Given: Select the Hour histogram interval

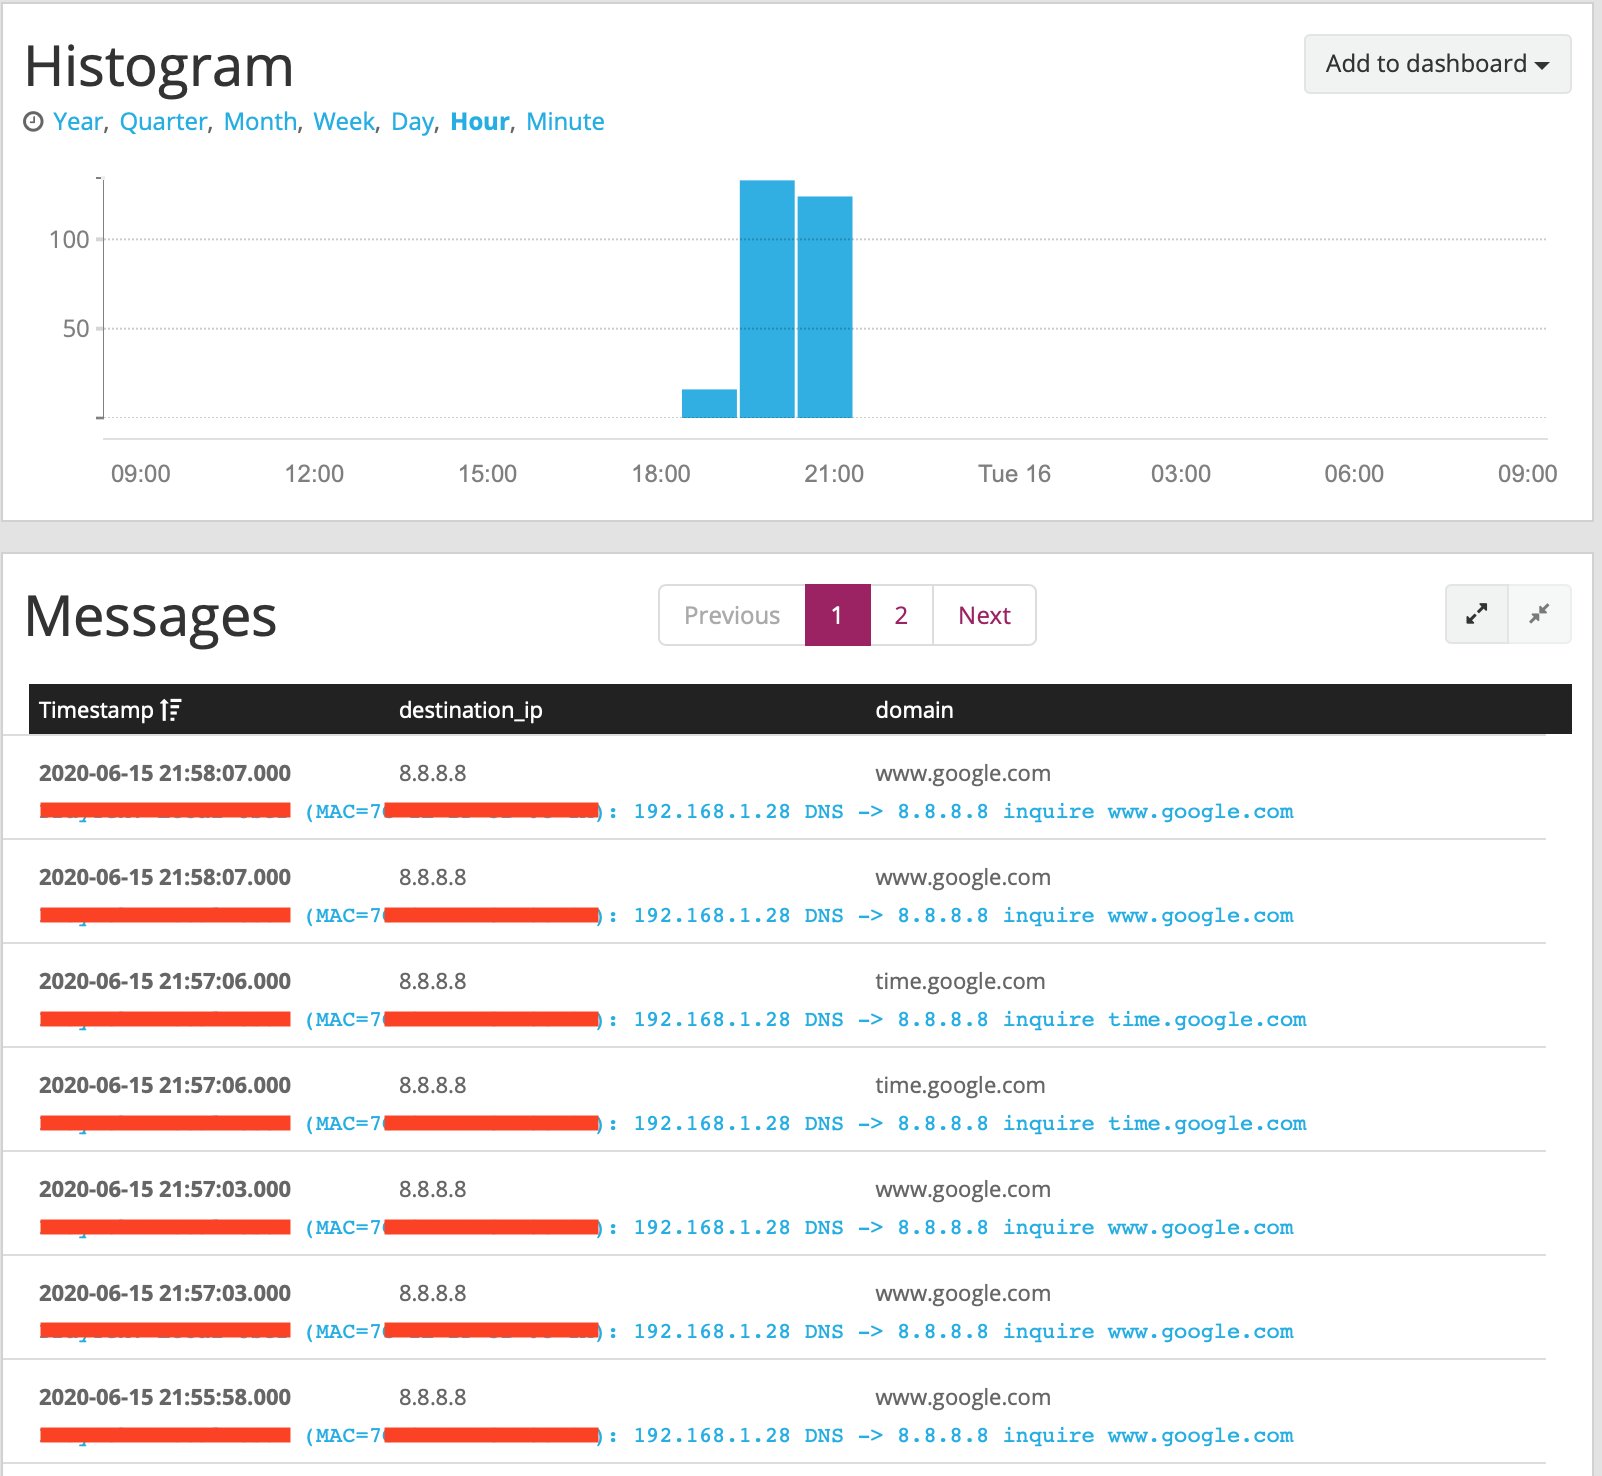Looking at the screenshot, I should click(480, 122).
